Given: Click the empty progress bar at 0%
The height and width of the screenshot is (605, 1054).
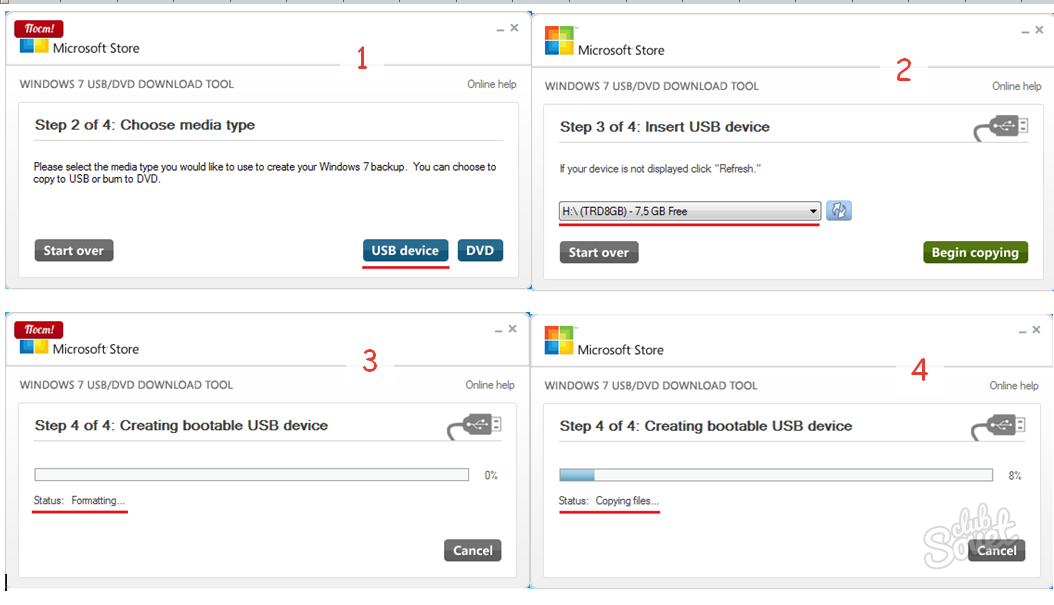Looking at the screenshot, I should pos(251,475).
